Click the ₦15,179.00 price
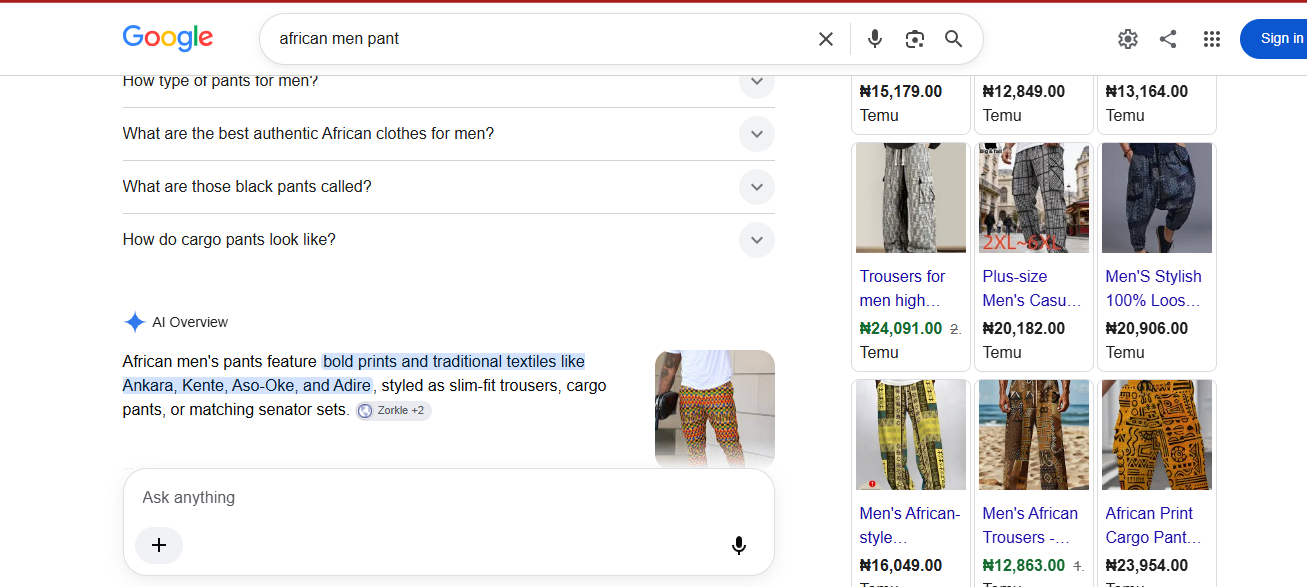The width and height of the screenshot is (1307, 587). [x=901, y=91]
